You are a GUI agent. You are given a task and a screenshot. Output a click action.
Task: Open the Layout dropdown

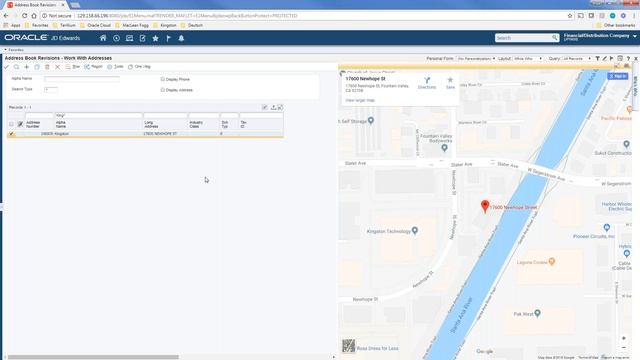point(527,59)
